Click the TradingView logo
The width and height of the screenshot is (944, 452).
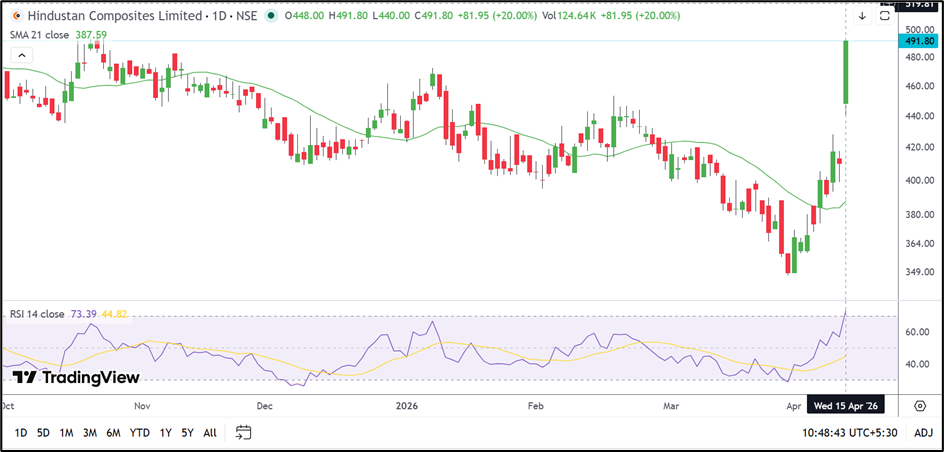[x=75, y=377]
